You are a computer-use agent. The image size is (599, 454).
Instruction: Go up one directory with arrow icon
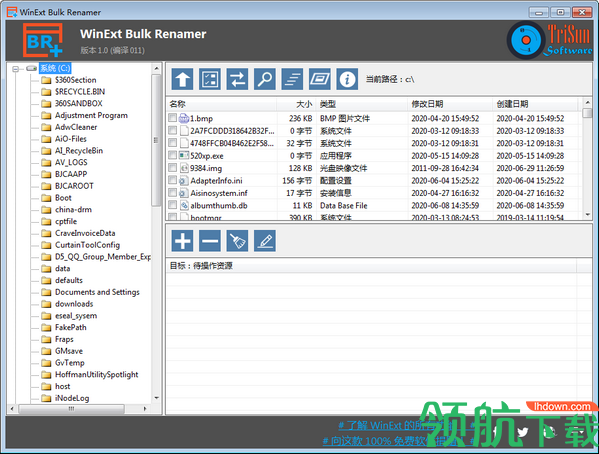pos(182,79)
